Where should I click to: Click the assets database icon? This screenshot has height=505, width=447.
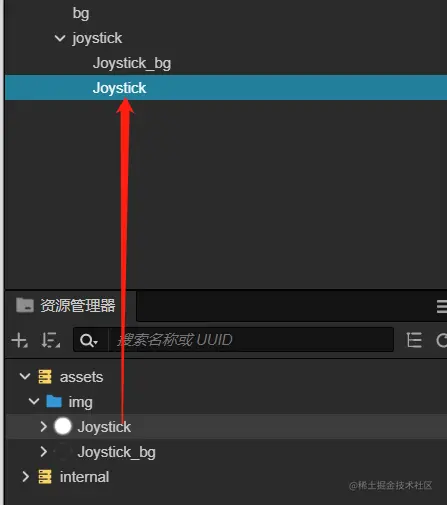coord(45,377)
